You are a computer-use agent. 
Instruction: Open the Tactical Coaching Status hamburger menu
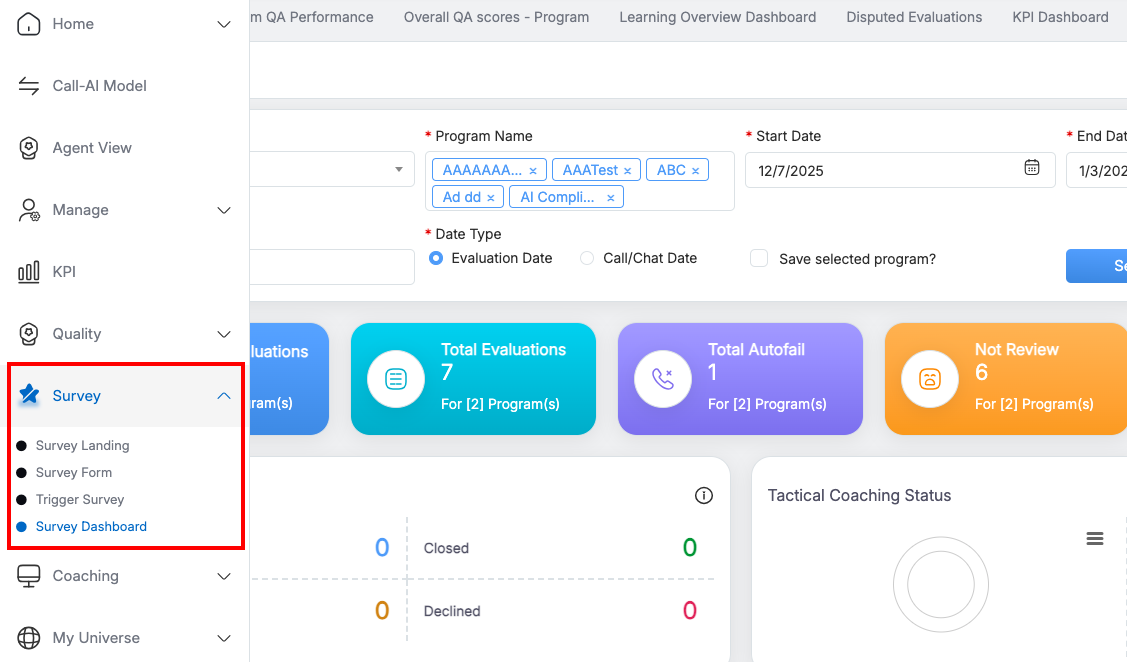pos(1095,539)
